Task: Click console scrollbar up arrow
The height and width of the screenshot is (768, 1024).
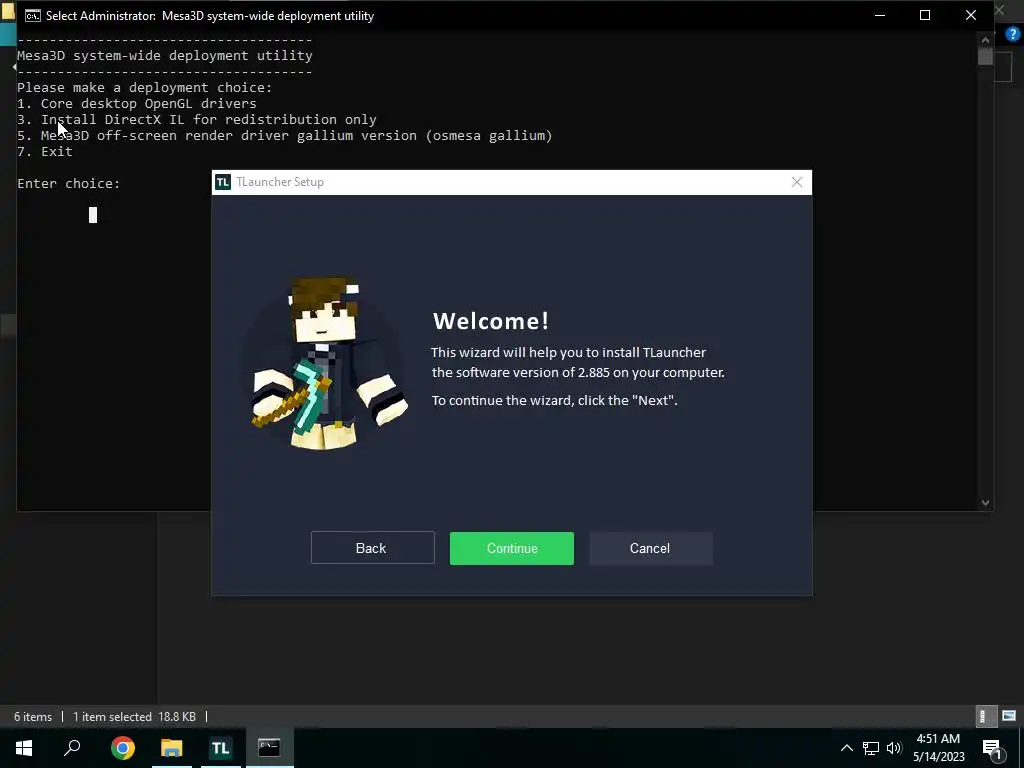Action: (x=985, y=40)
